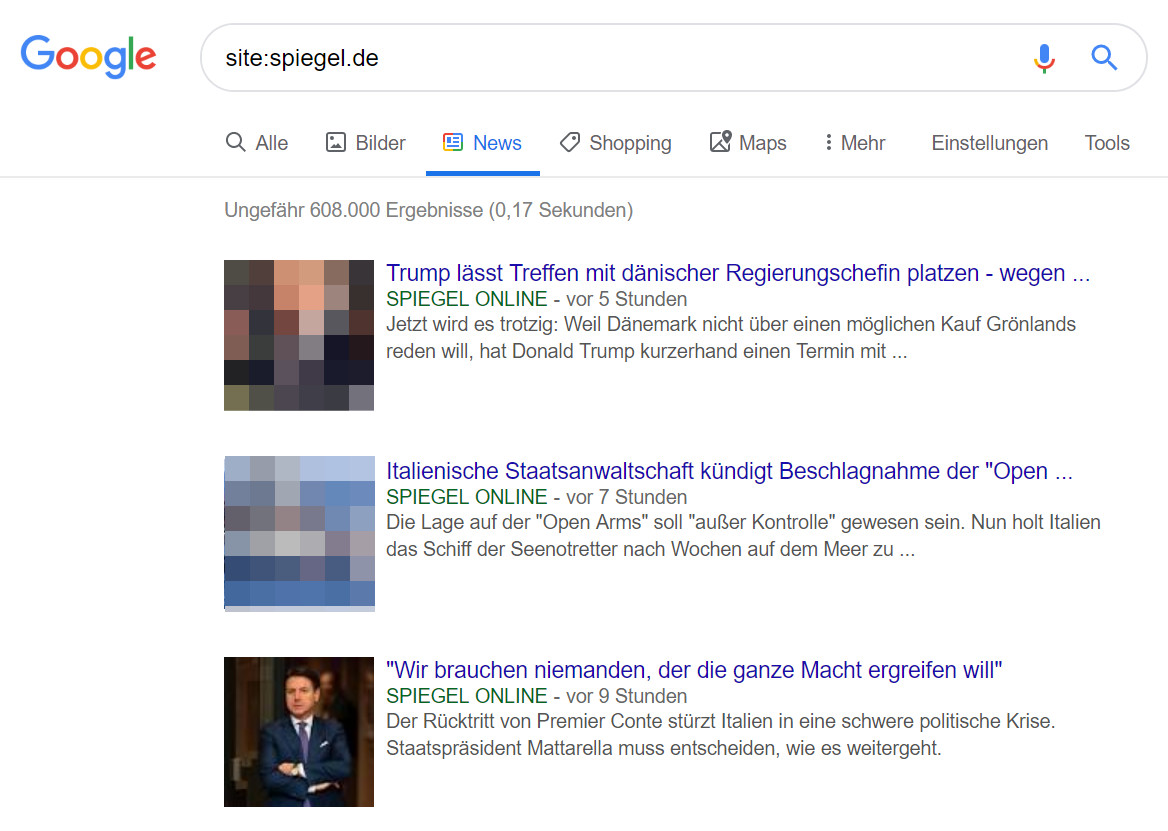Click the News tab icon

click(453, 142)
